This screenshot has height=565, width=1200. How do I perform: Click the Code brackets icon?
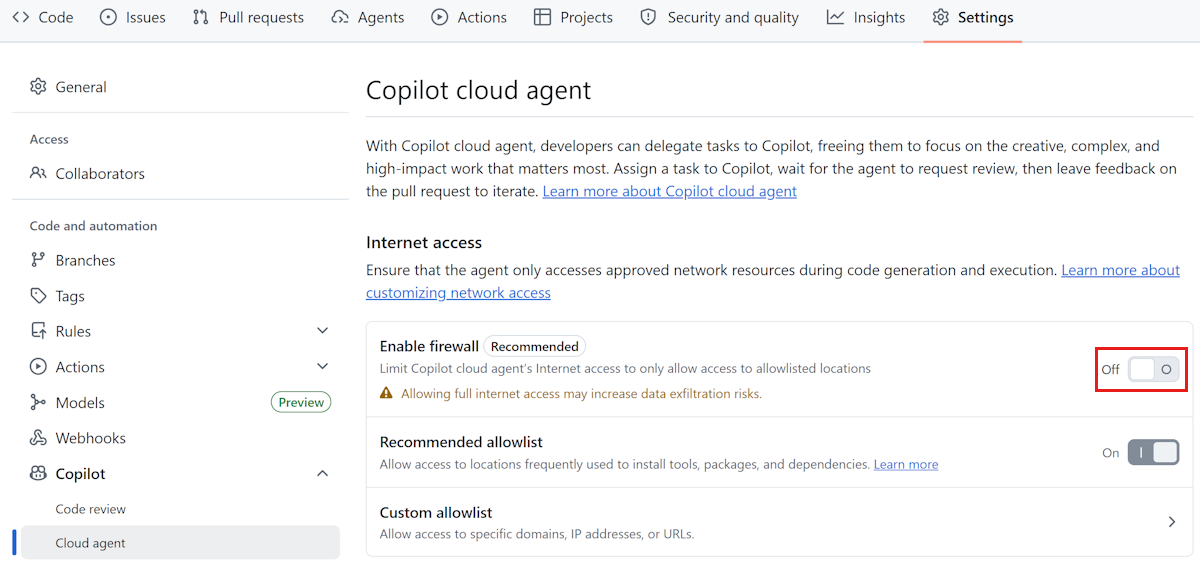pos(20,17)
